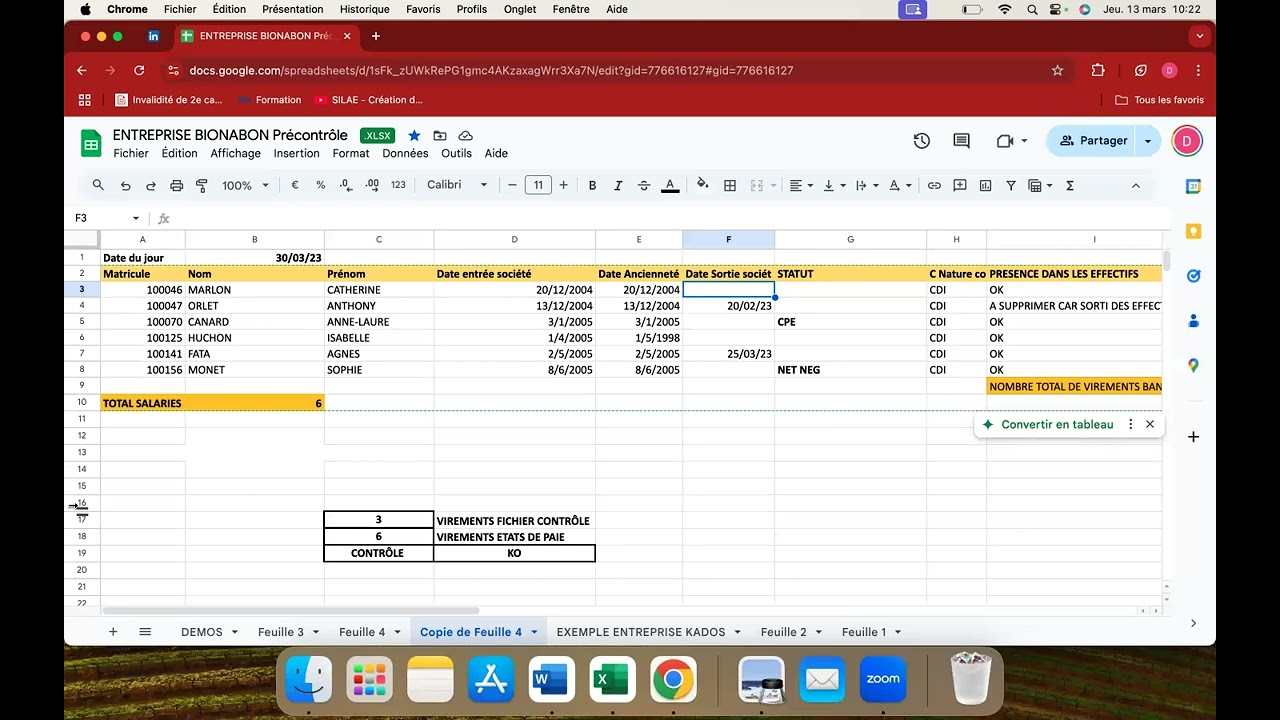Toggle bold formatting
Viewport: 1280px width, 720px height.
point(592,185)
